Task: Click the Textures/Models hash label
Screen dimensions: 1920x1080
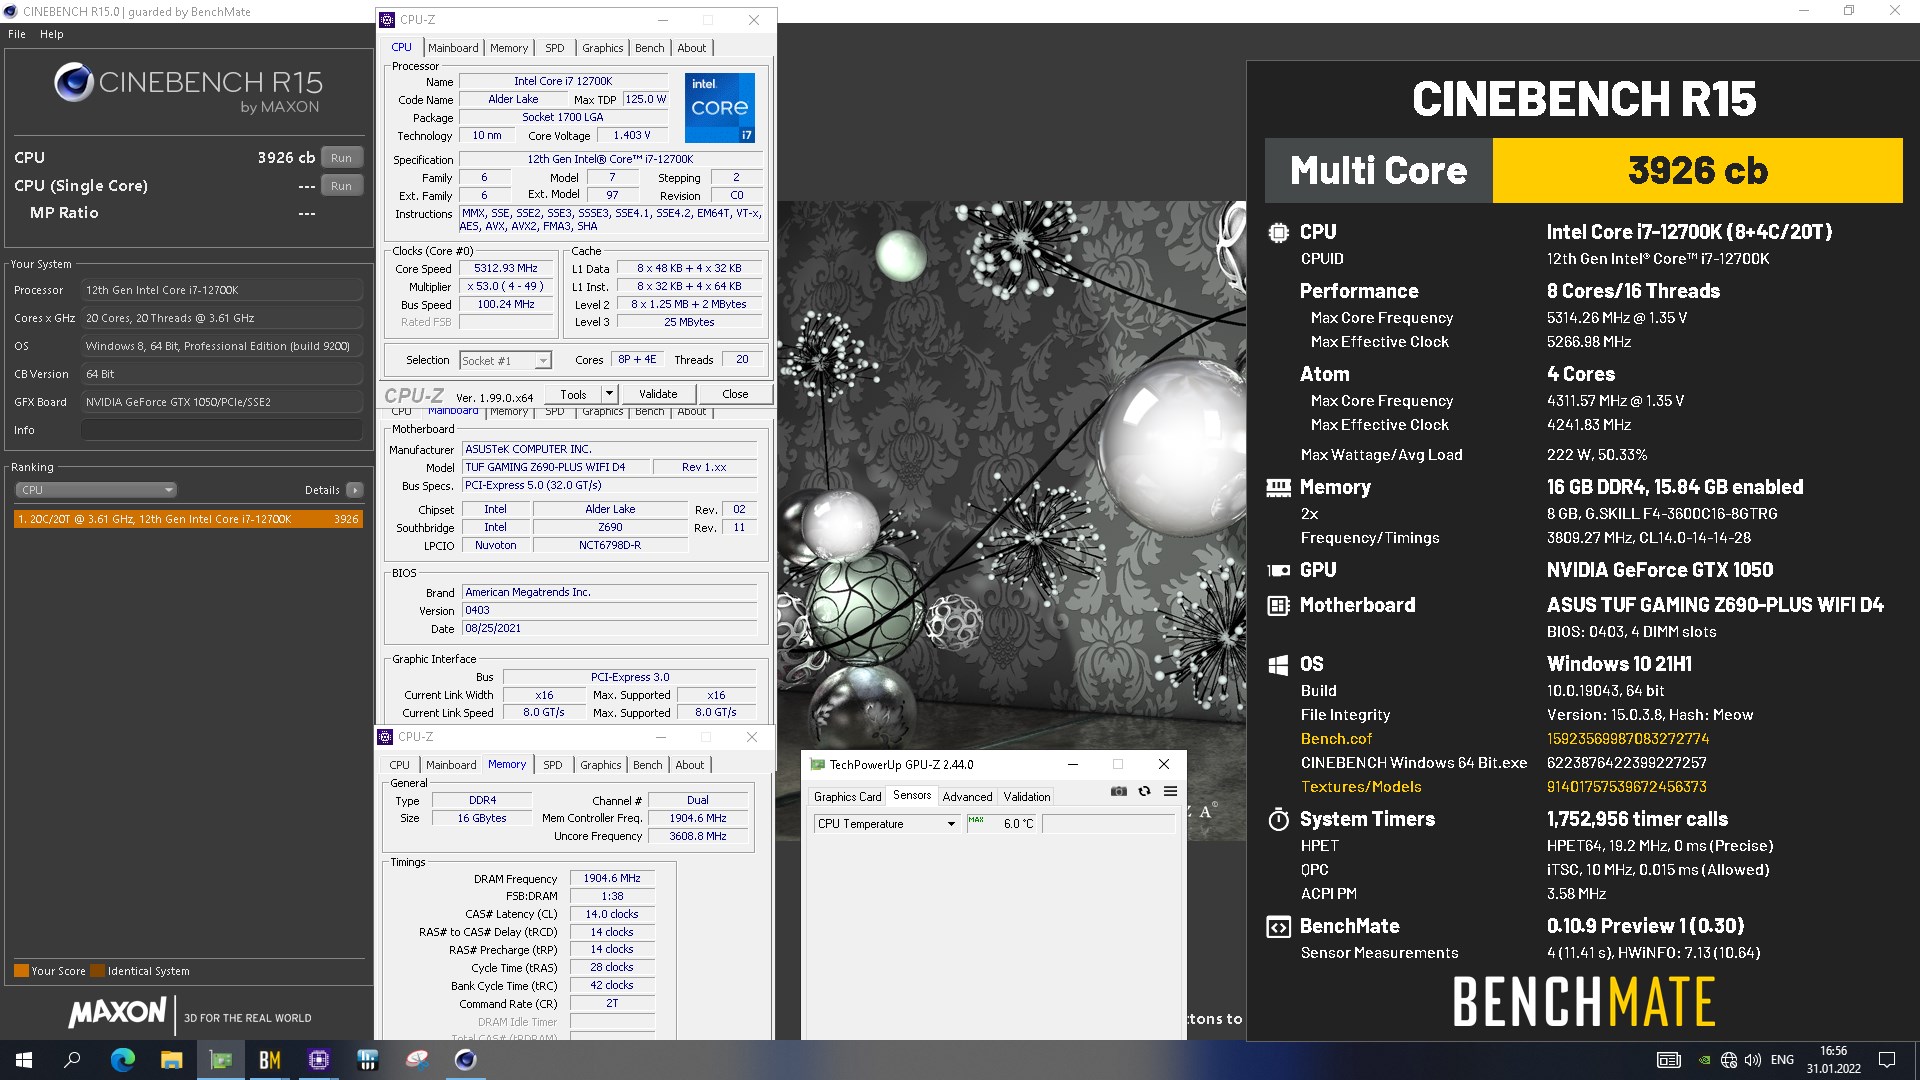Action: coord(1361,787)
